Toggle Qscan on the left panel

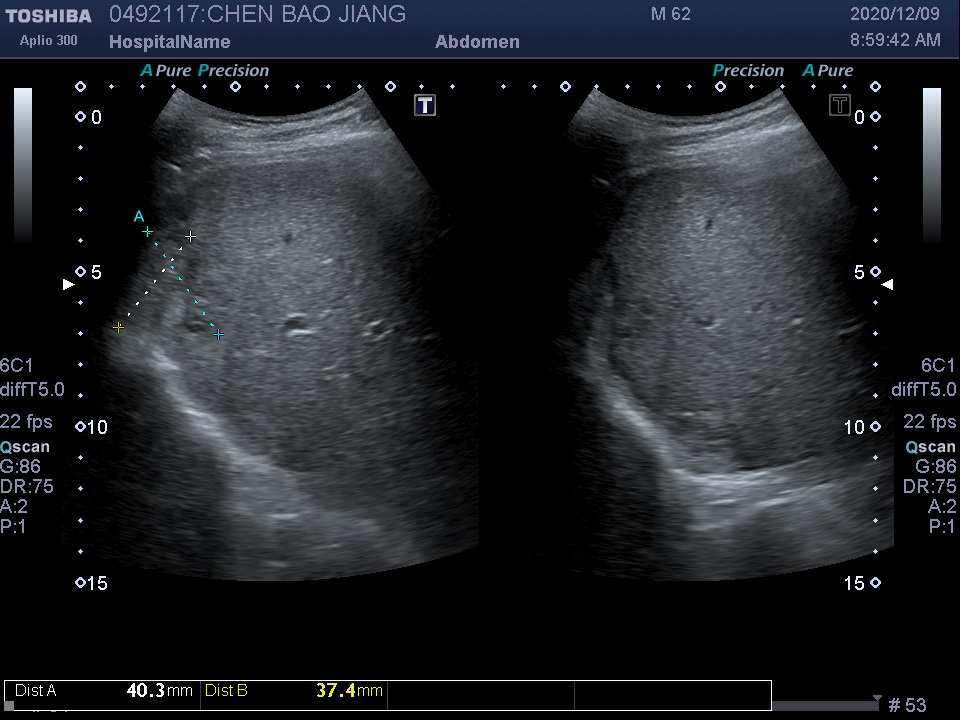pyautogui.click(x=25, y=447)
